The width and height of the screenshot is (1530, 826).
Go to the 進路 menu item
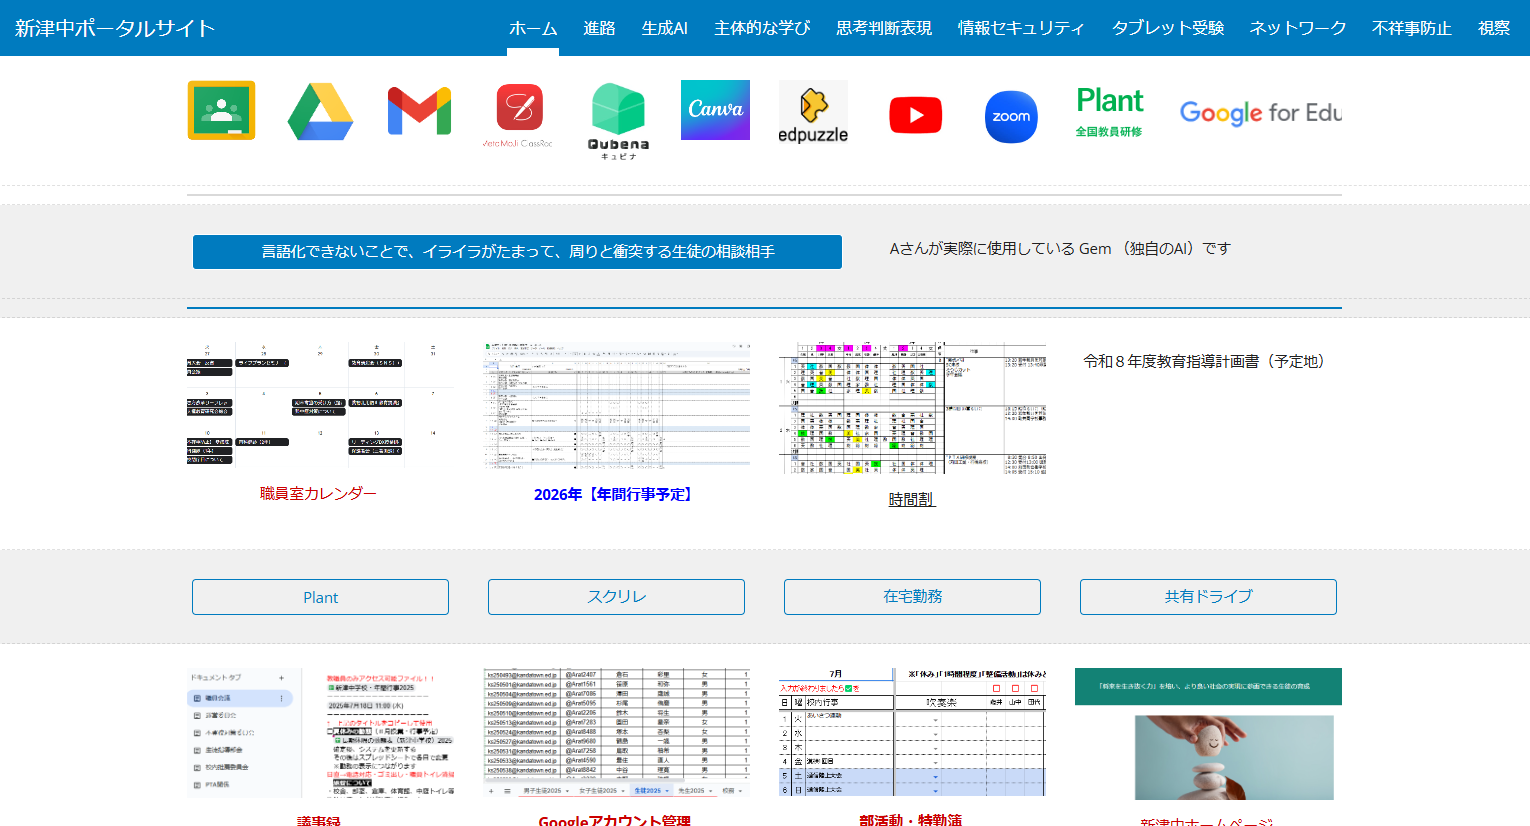point(599,28)
